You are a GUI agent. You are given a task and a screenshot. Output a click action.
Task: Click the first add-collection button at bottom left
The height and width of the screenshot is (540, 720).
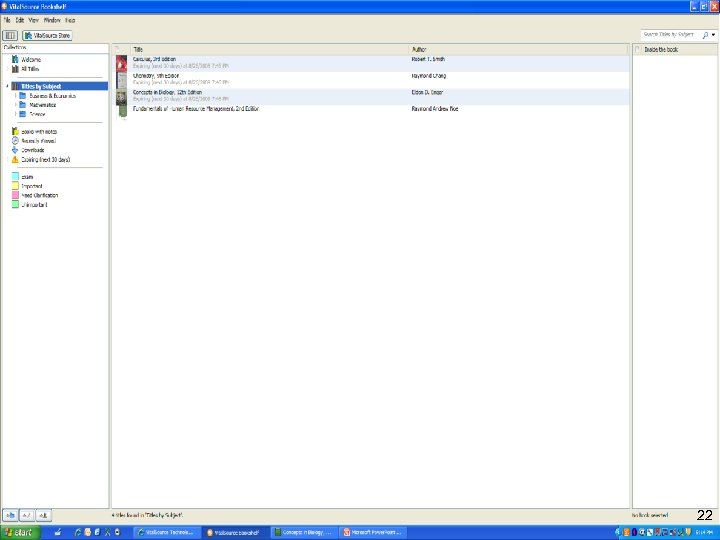pyautogui.click(x=10, y=516)
